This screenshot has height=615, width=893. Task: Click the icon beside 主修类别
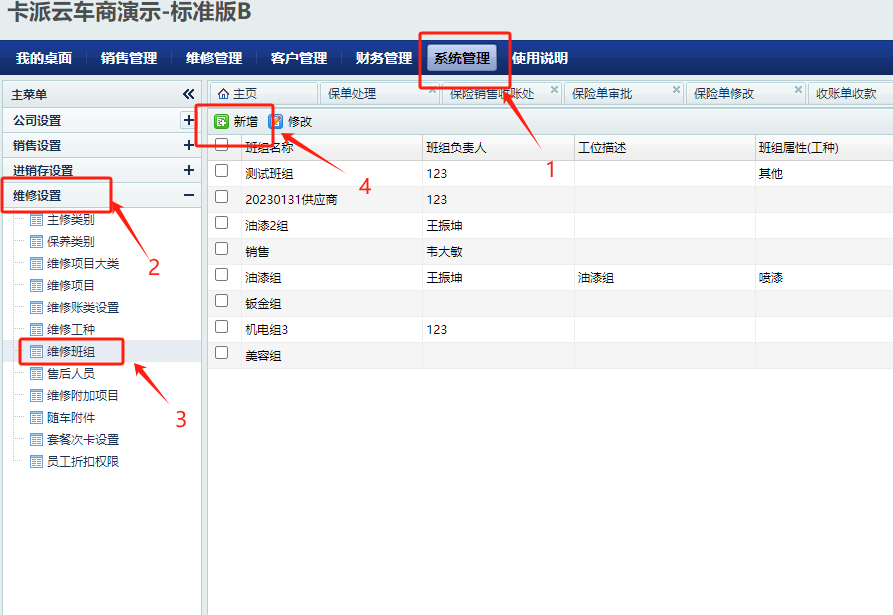click(x=37, y=220)
